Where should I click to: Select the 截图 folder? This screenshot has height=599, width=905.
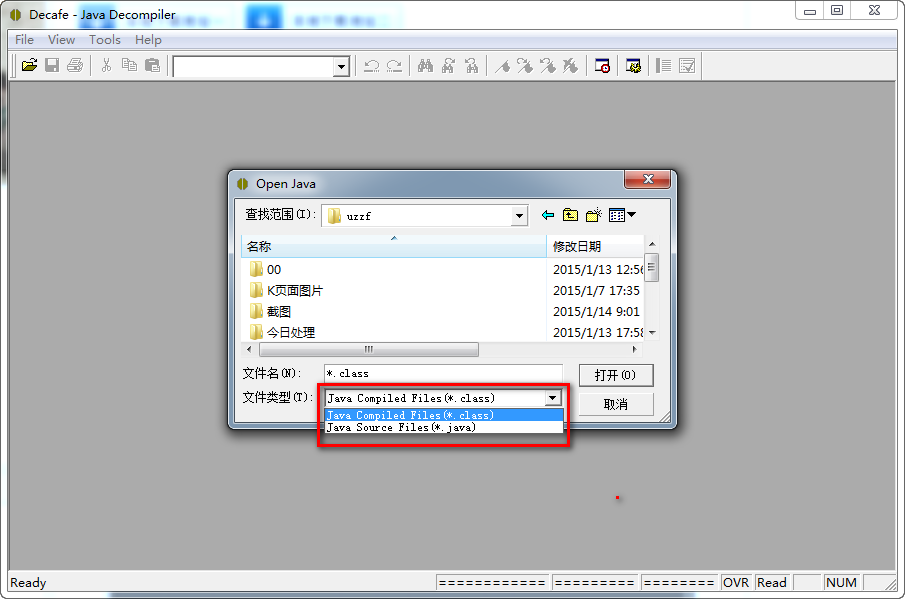[270, 312]
